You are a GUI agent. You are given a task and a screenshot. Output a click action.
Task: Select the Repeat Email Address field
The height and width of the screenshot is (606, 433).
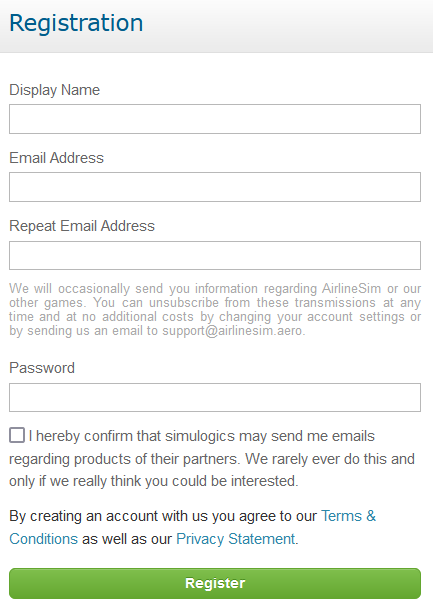tap(215, 255)
